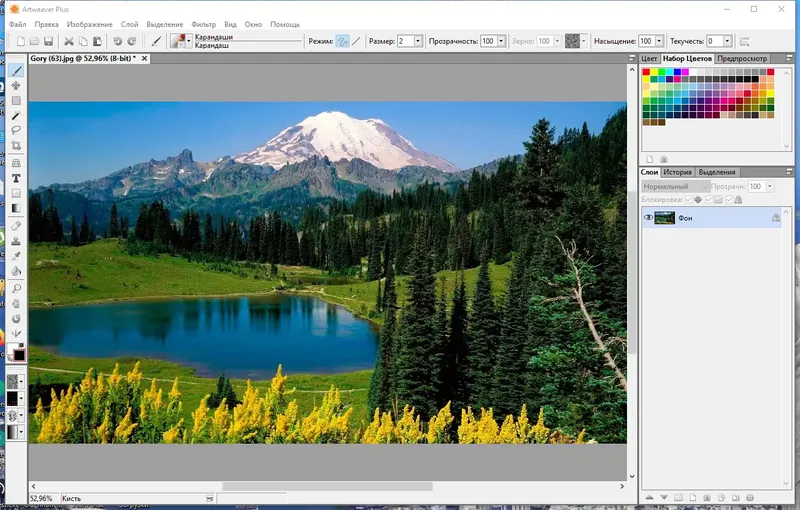The width and height of the screenshot is (800, 510).
Task: Click the horizontal canvas scrollbar
Action: 327,487
